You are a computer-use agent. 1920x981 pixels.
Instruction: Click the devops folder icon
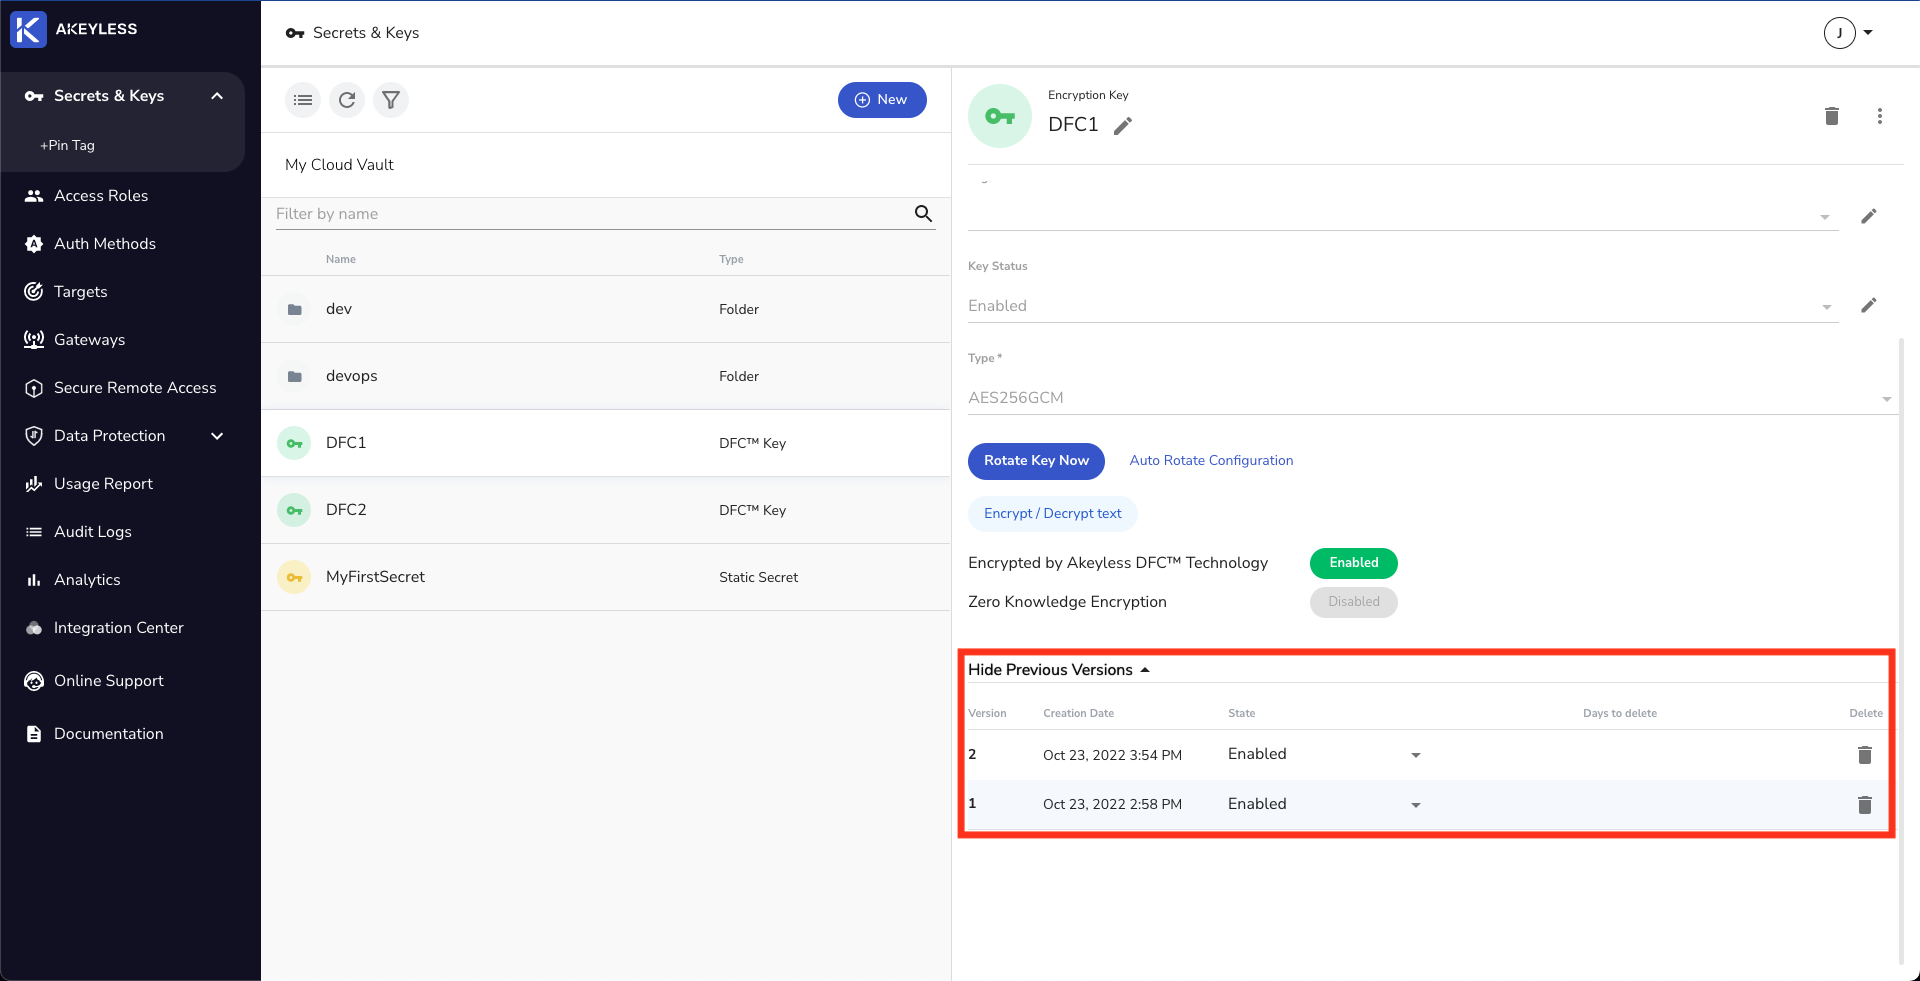click(295, 377)
